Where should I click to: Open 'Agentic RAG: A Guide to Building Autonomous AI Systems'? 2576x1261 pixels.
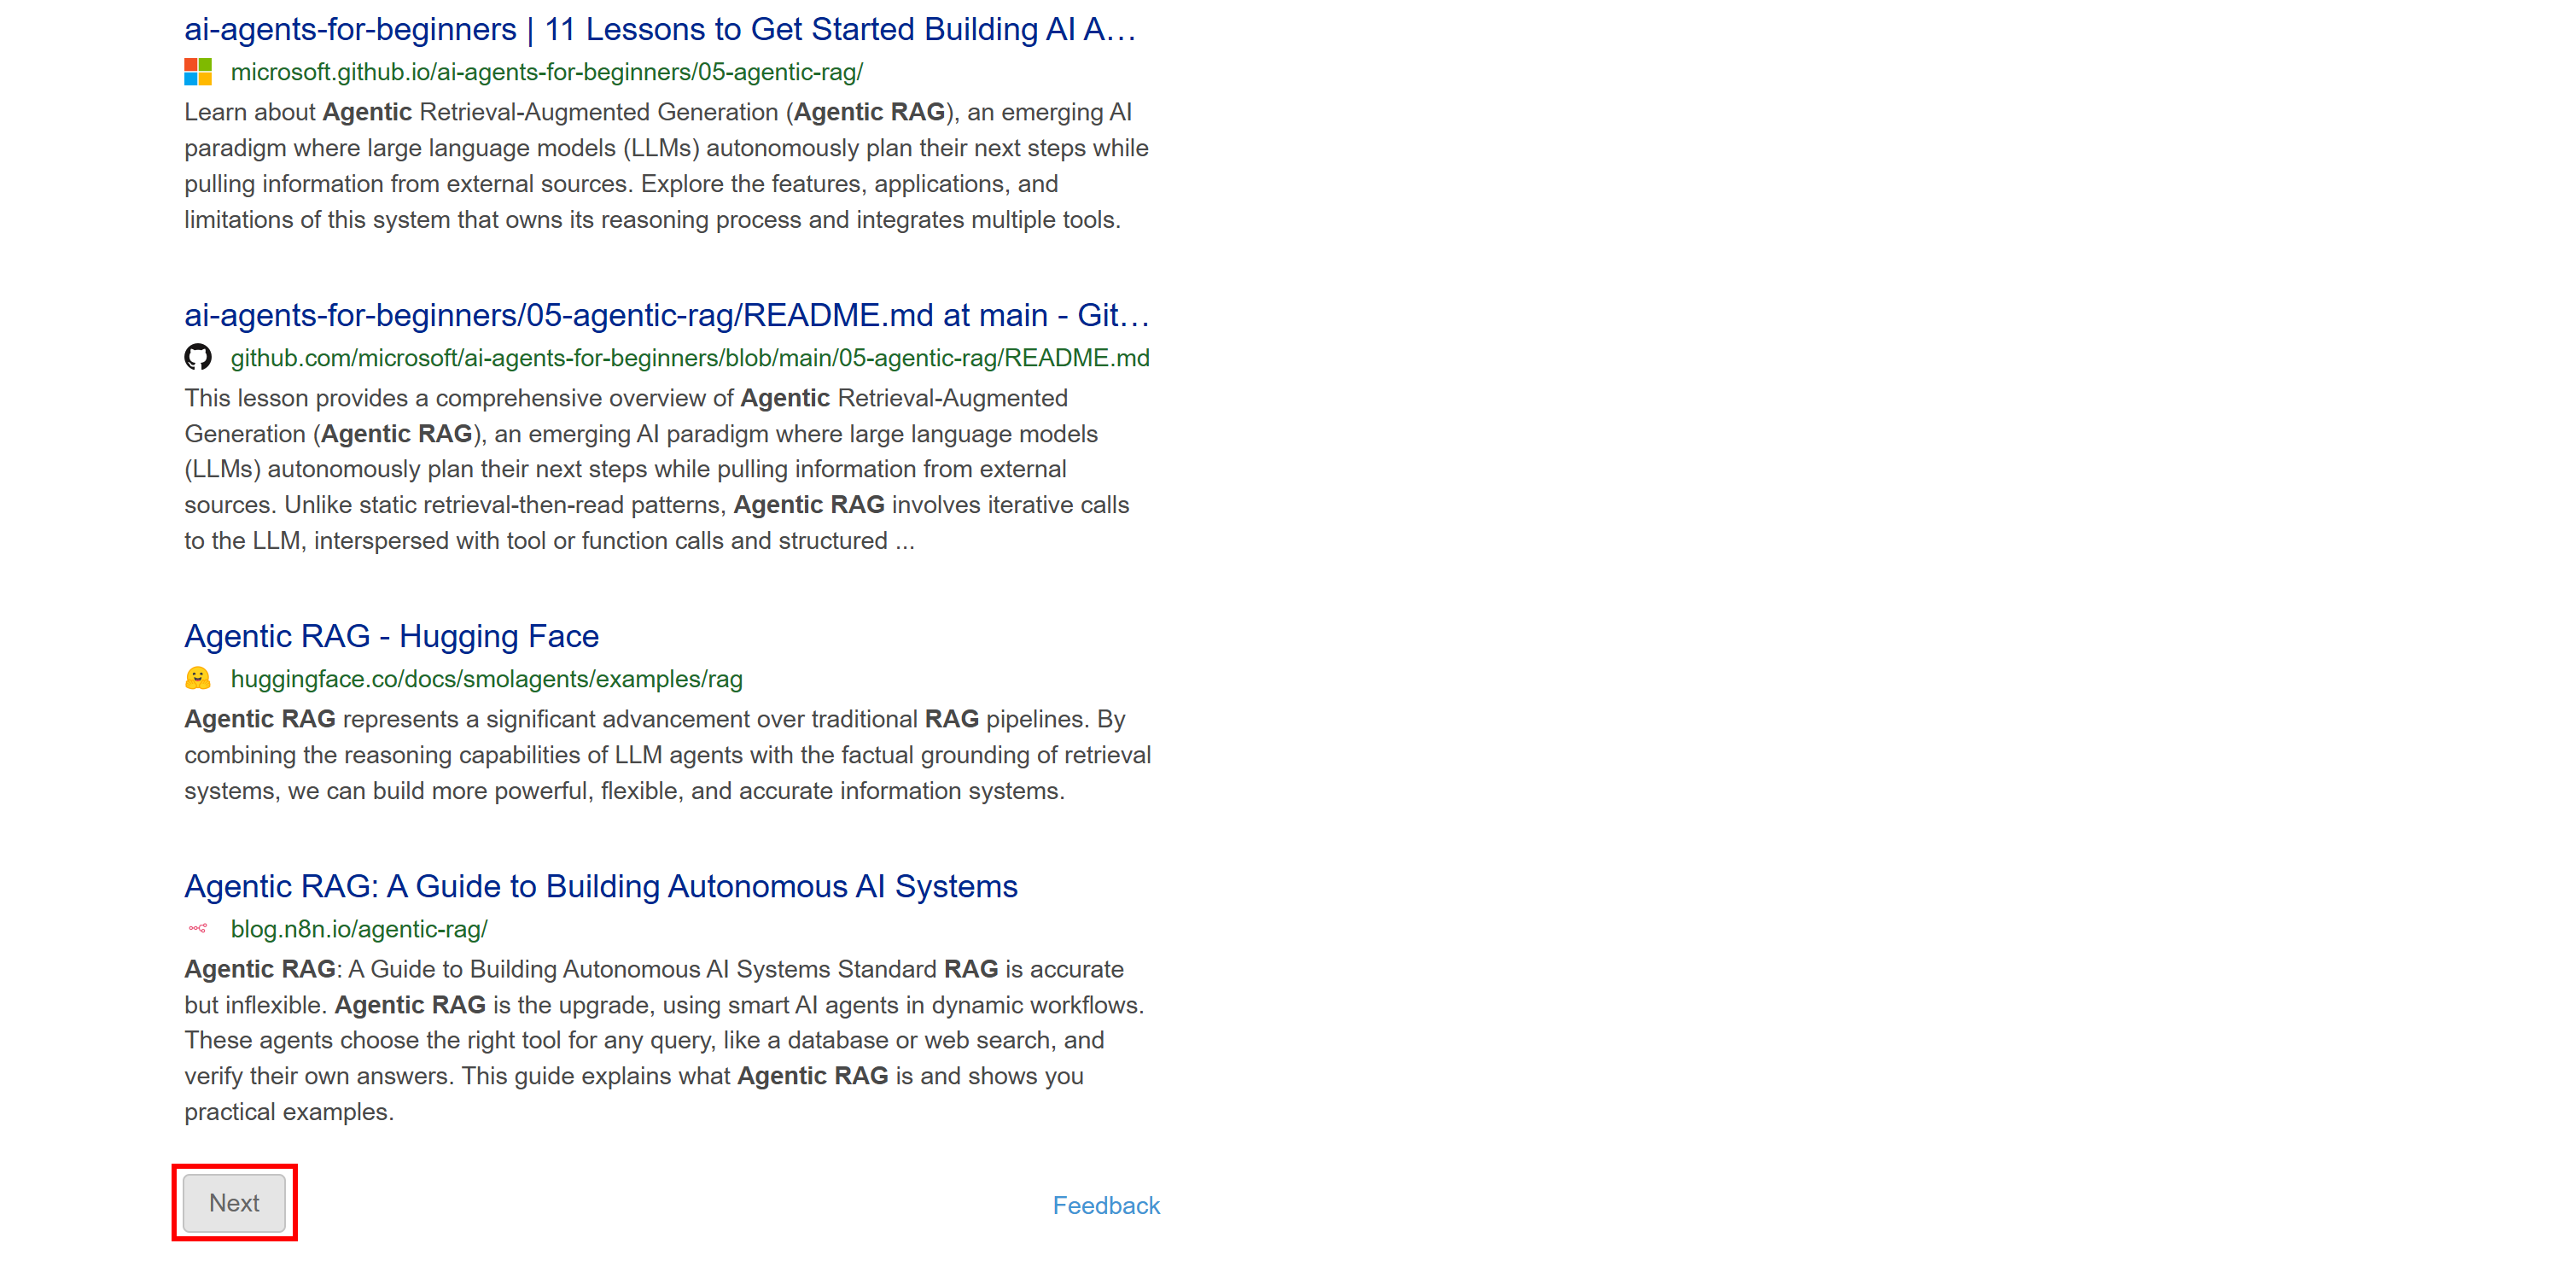pyautogui.click(x=601, y=886)
